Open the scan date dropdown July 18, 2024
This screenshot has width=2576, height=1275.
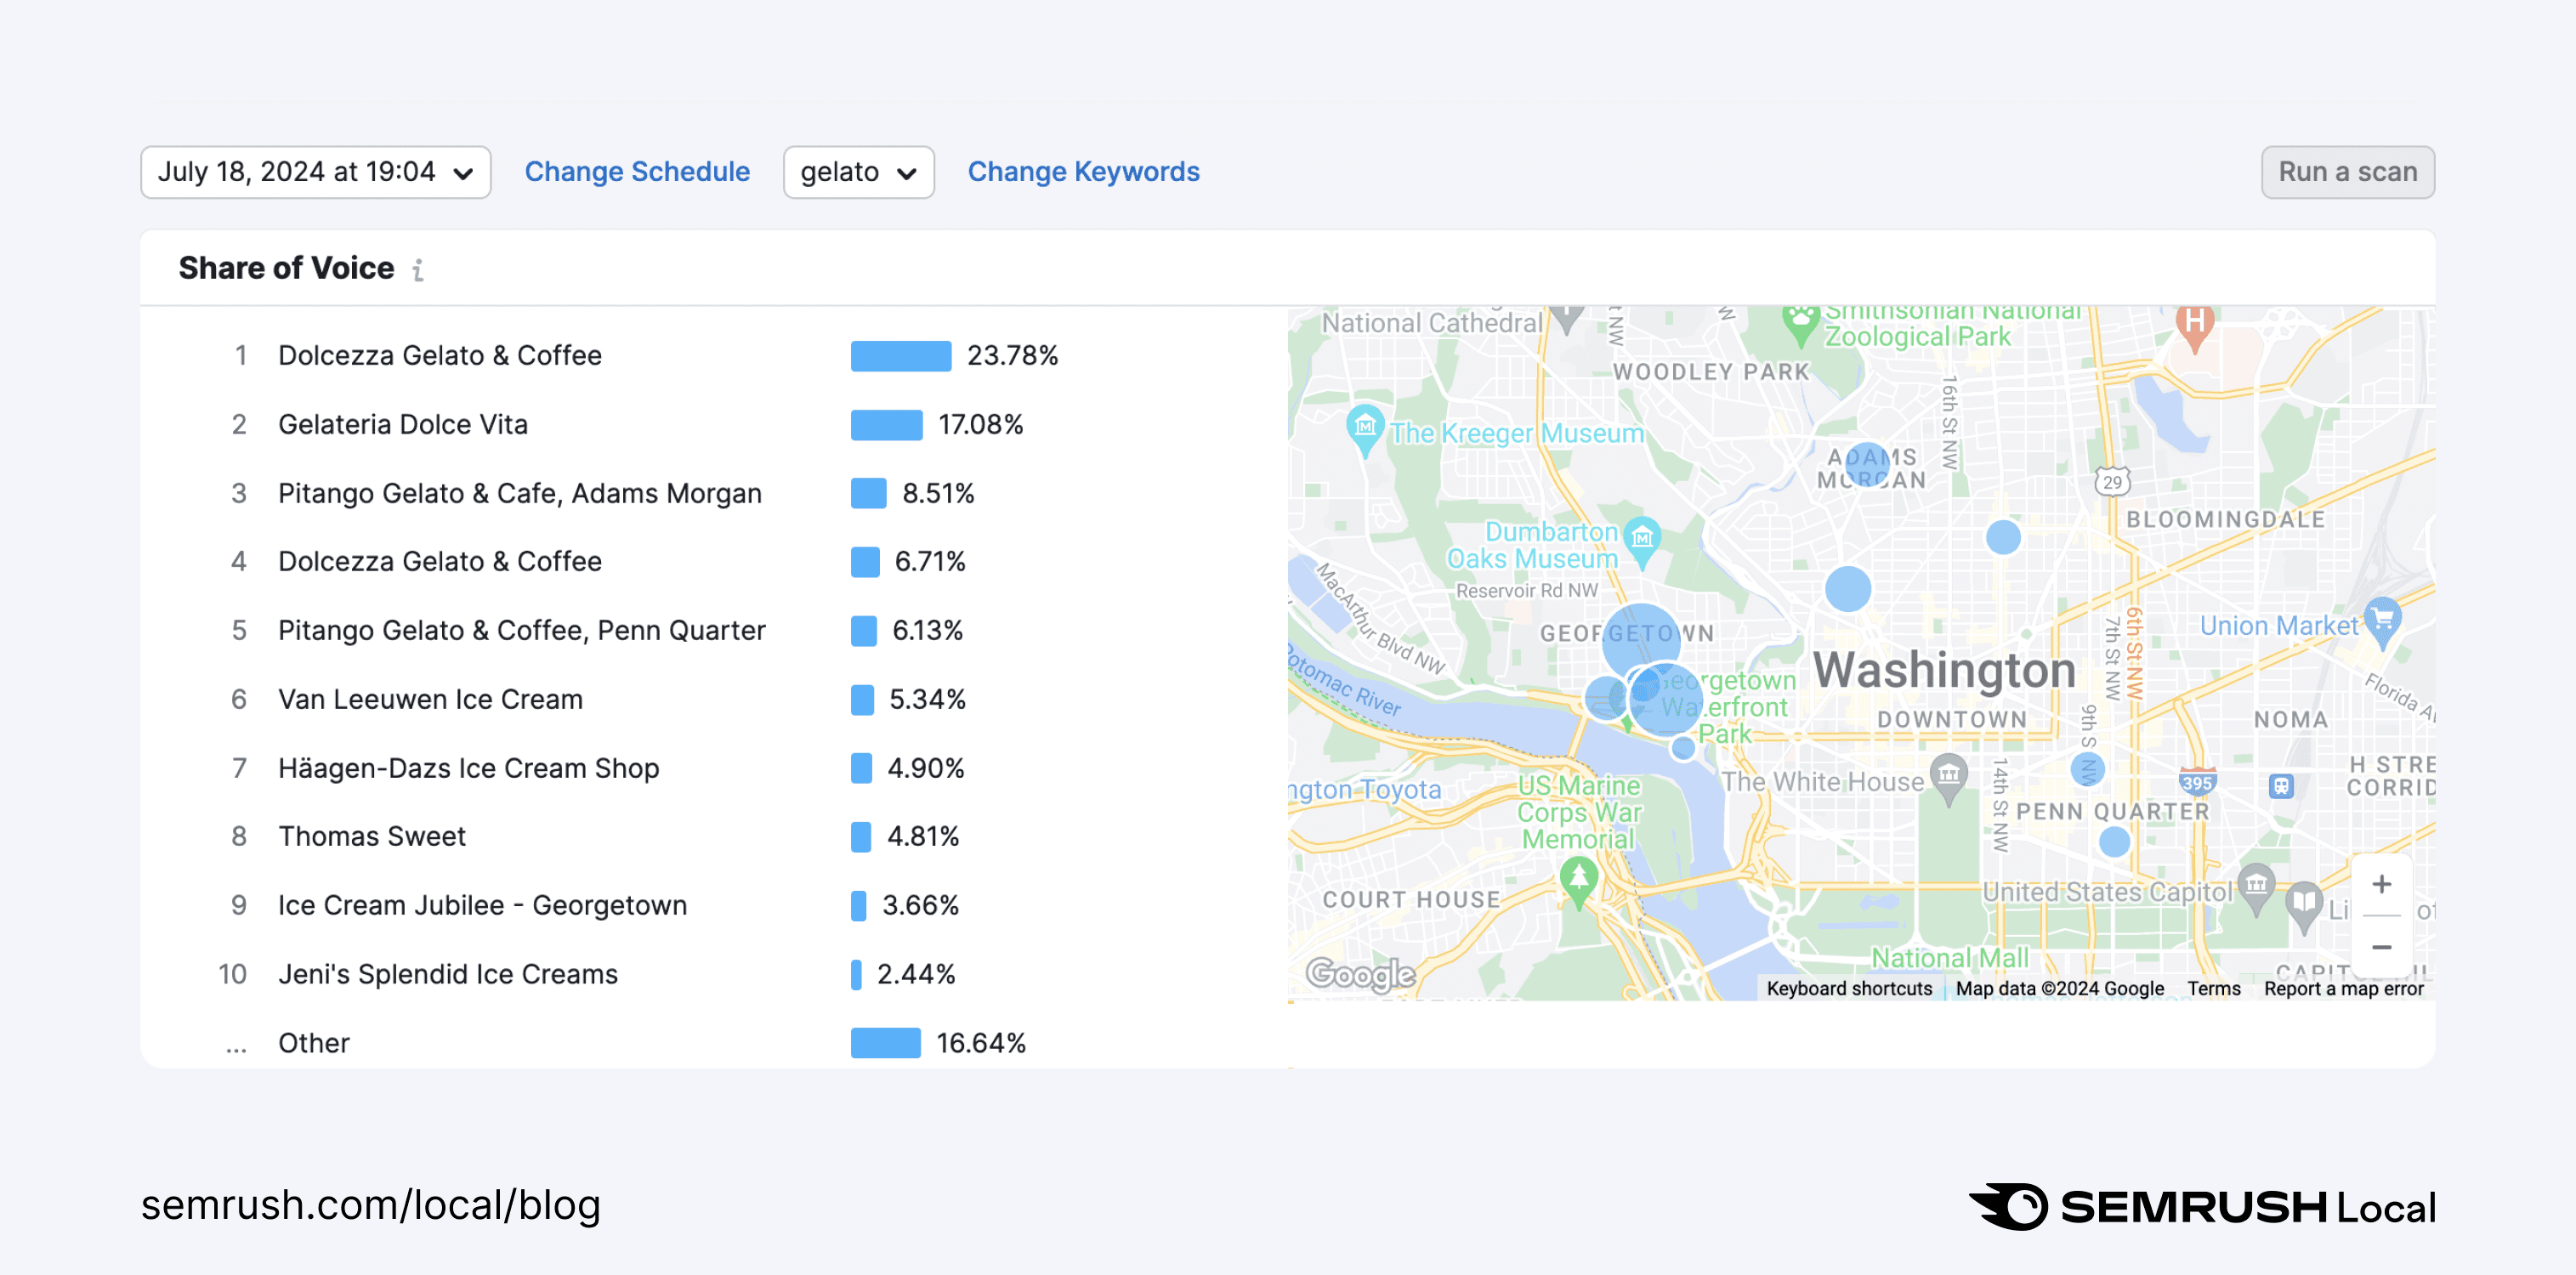coord(316,172)
